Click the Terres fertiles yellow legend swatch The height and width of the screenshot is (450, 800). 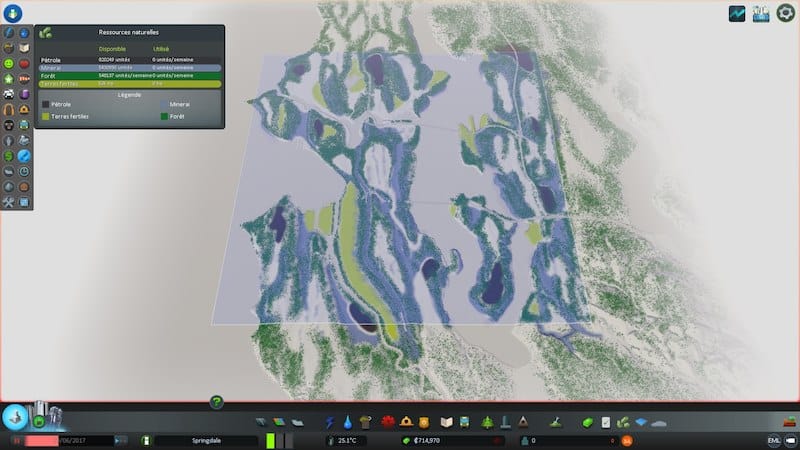point(45,116)
